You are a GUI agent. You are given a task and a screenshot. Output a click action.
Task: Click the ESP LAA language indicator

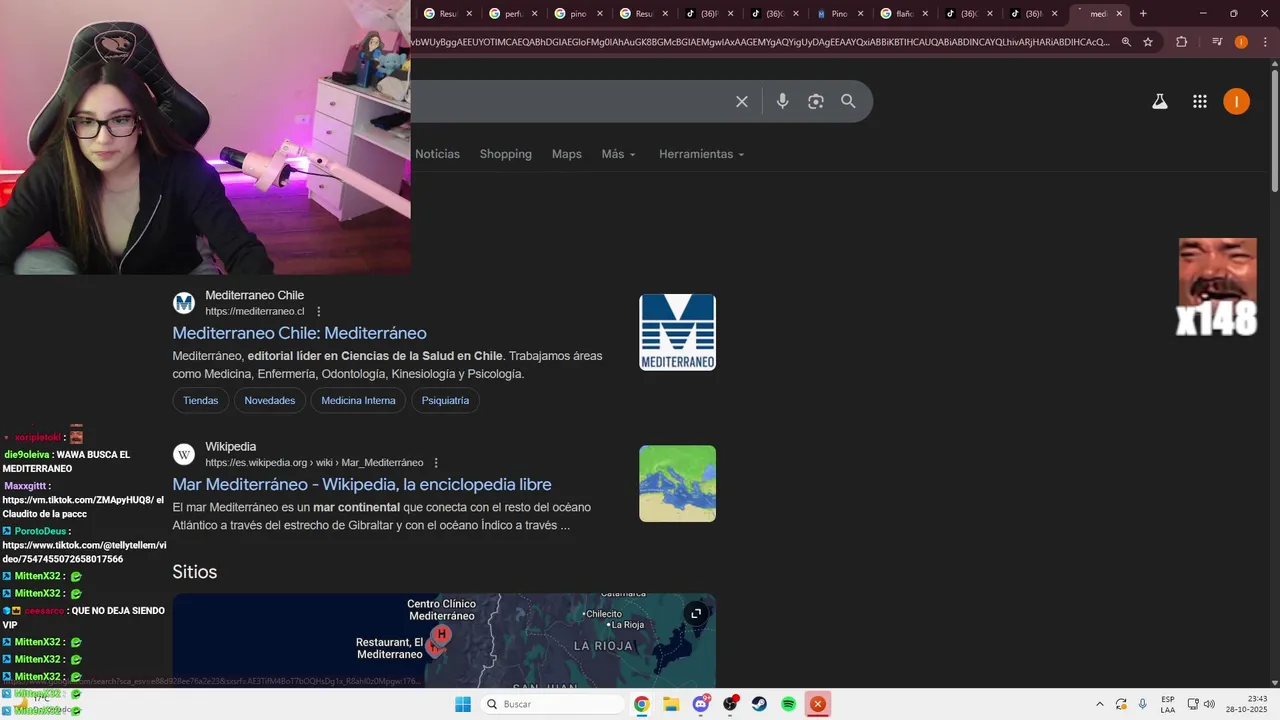pyautogui.click(x=1168, y=704)
